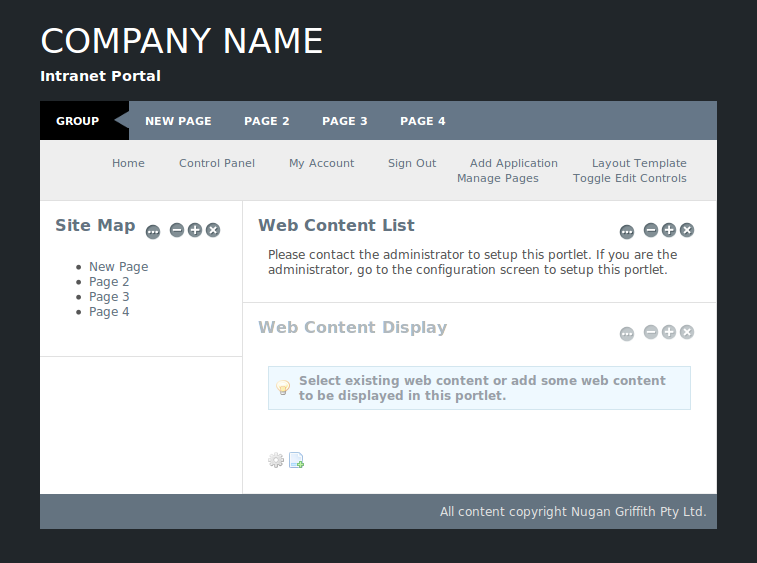This screenshot has height=563, width=757.
Task: Minimize the Web Content List portlet
Action: (651, 230)
